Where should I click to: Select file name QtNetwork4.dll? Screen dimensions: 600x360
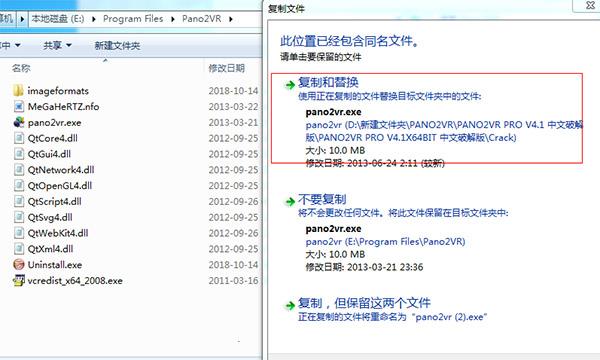tap(61, 169)
